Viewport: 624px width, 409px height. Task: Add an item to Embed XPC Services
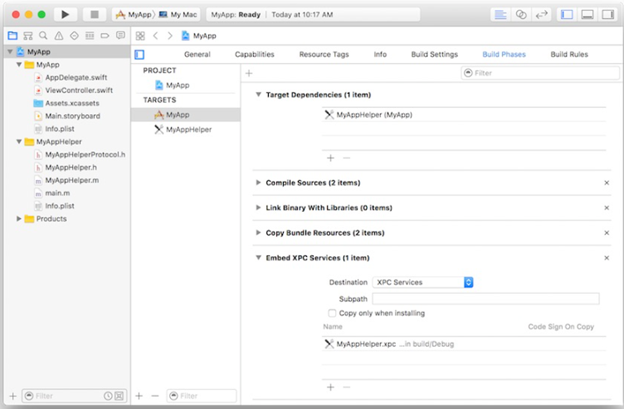tap(330, 387)
